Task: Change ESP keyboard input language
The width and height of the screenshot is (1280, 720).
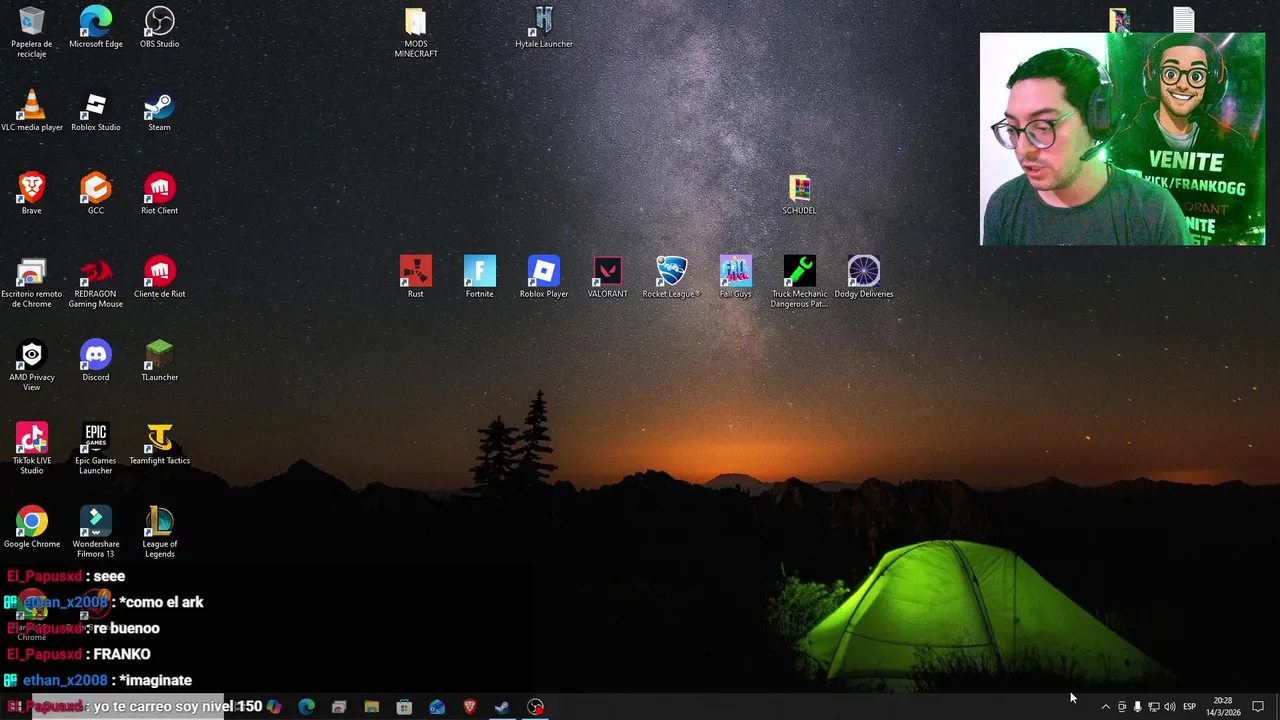Action: coord(1189,707)
